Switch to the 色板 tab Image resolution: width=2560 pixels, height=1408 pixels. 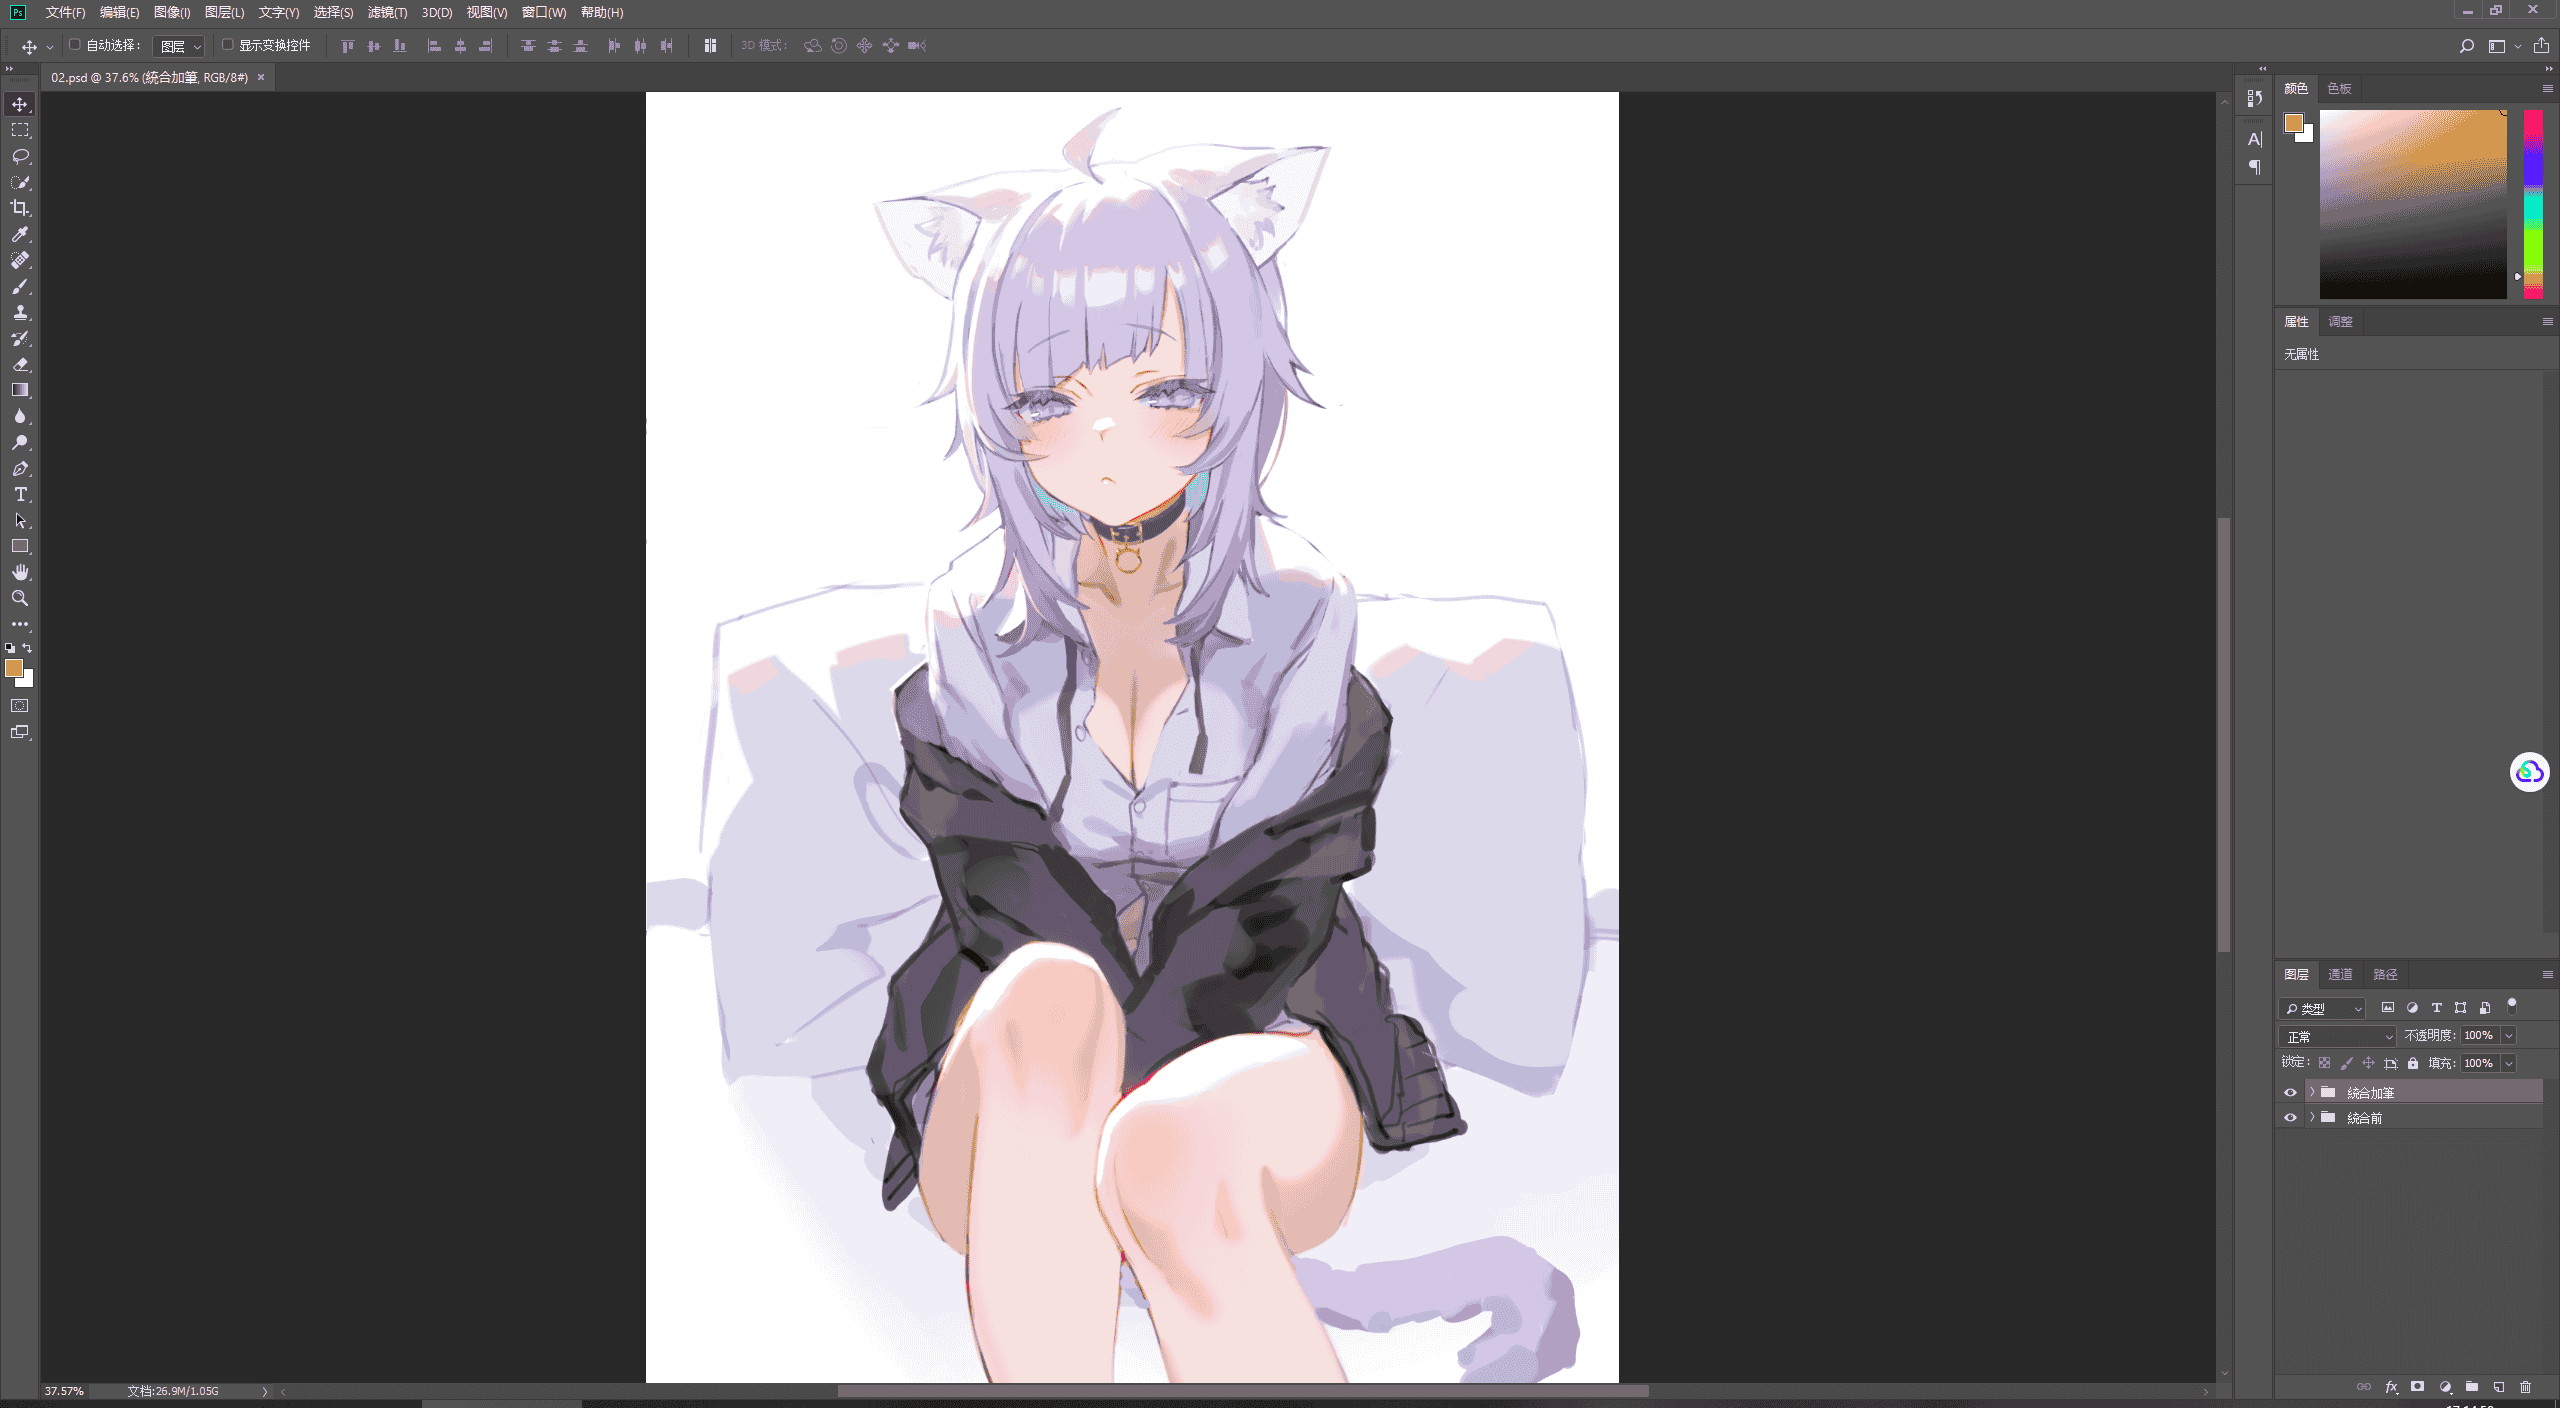pyautogui.click(x=2339, y=88)
